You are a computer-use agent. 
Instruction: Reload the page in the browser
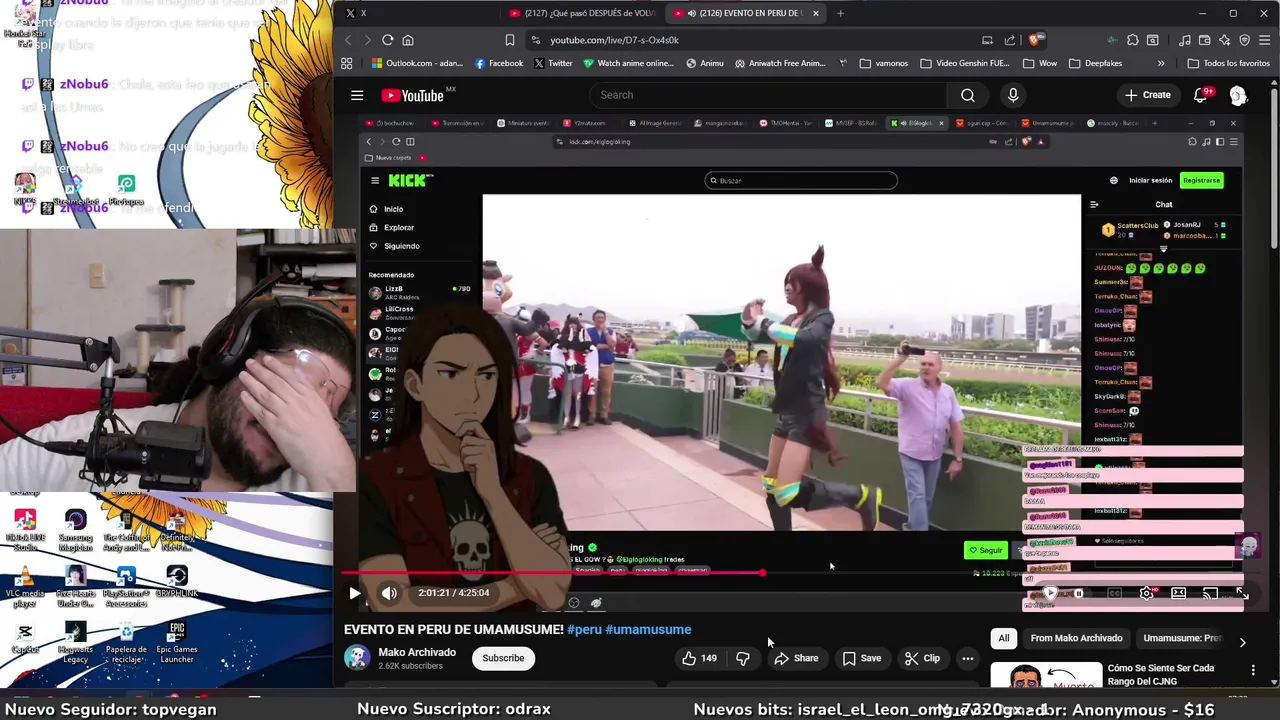[387, 40]
